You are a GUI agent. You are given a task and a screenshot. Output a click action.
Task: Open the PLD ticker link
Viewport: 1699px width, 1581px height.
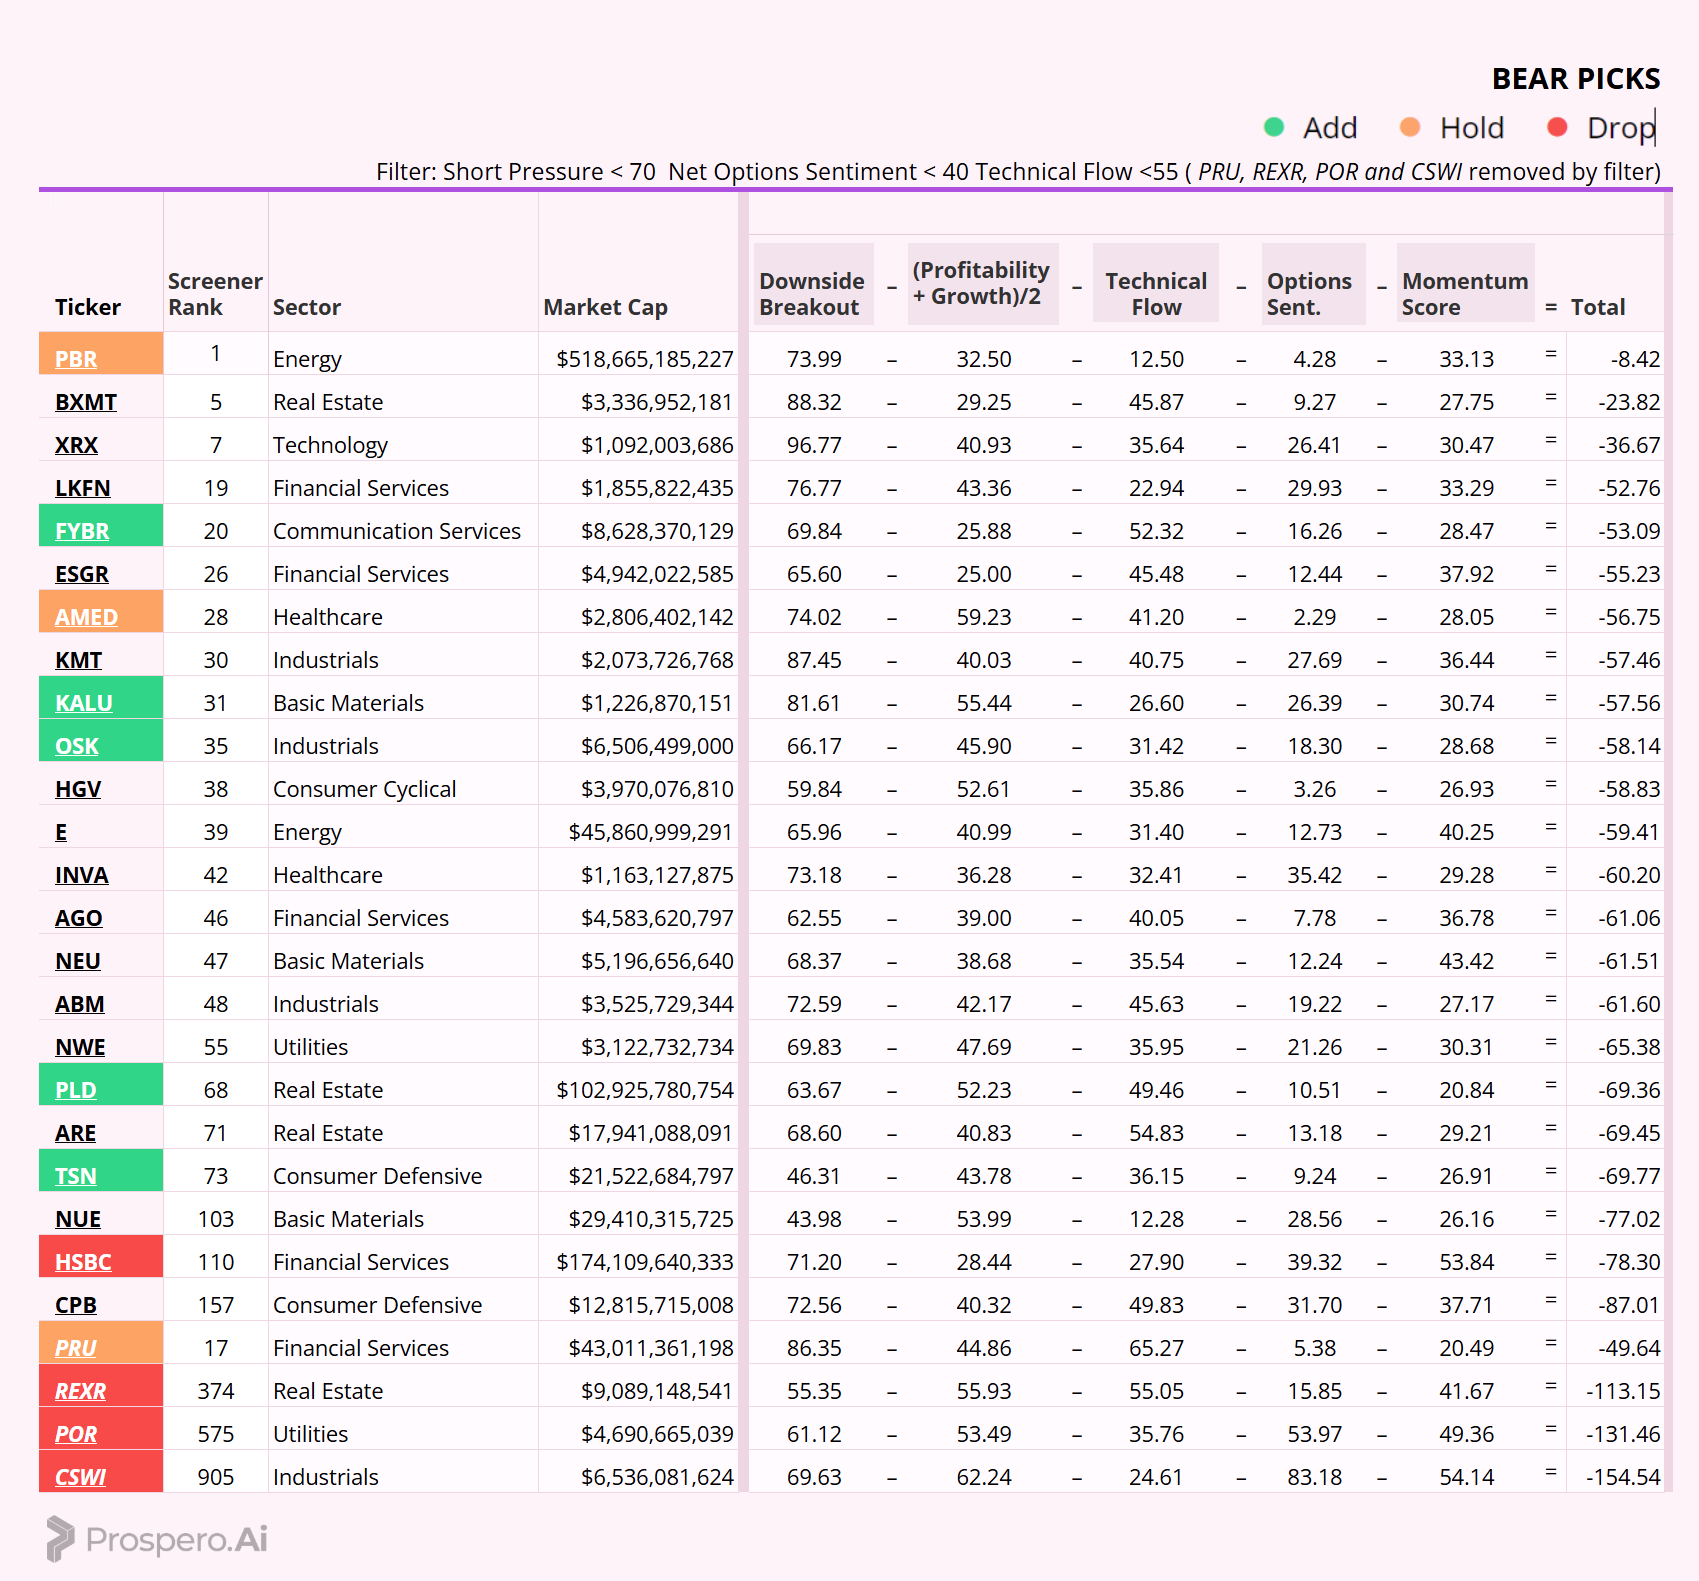tap(76, 1090)
